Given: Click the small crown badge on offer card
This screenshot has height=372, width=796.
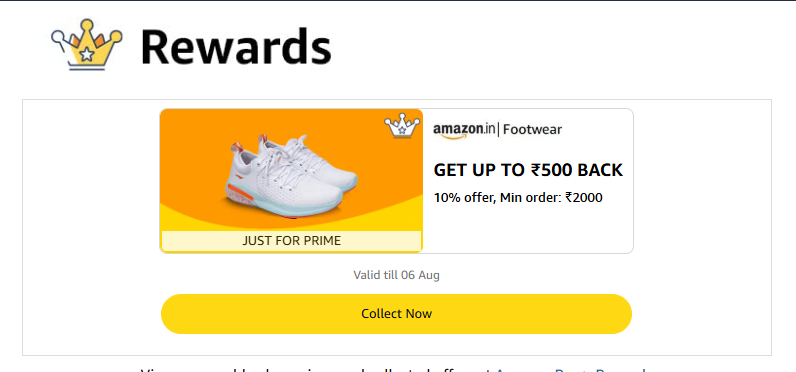Looking at the screenshot, I should point(402,125).
